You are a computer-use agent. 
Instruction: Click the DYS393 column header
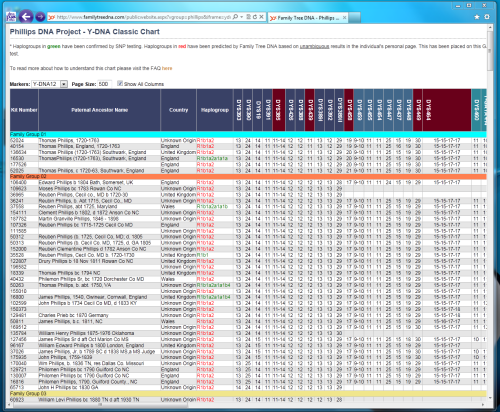pos(238,110)
